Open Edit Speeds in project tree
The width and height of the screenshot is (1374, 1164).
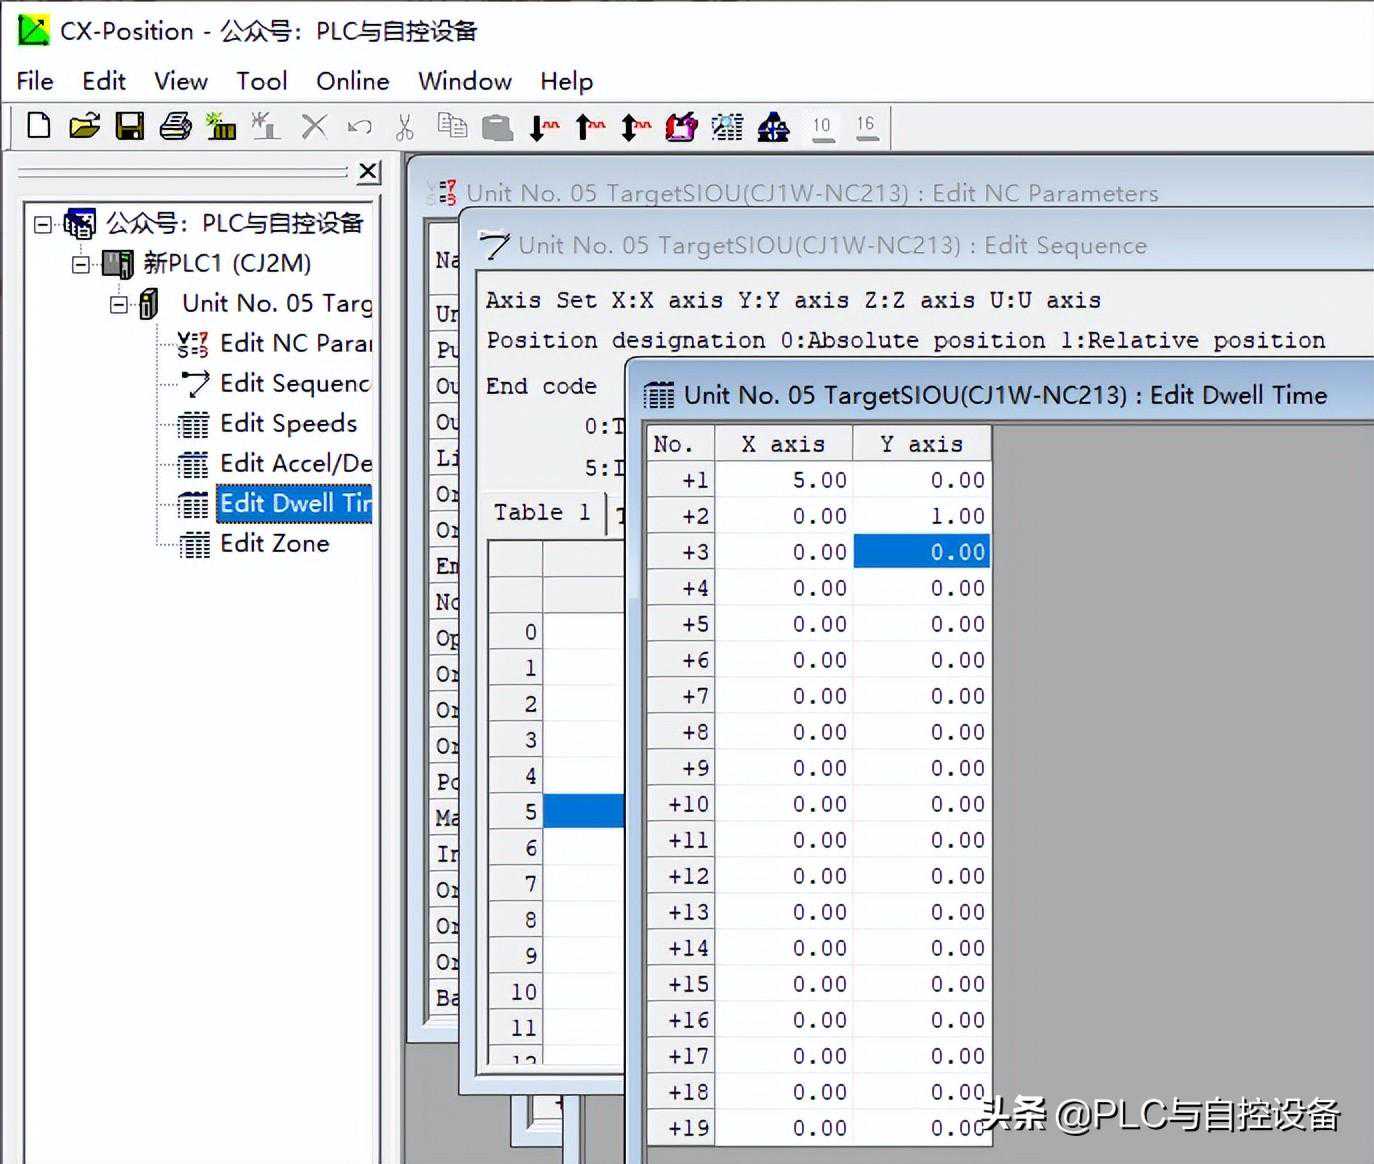click(288, 424)
